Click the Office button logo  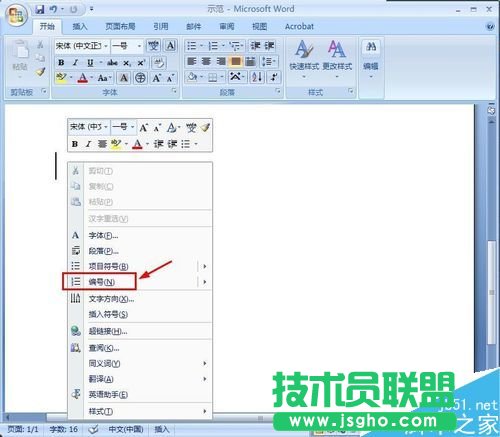(16, 15)
